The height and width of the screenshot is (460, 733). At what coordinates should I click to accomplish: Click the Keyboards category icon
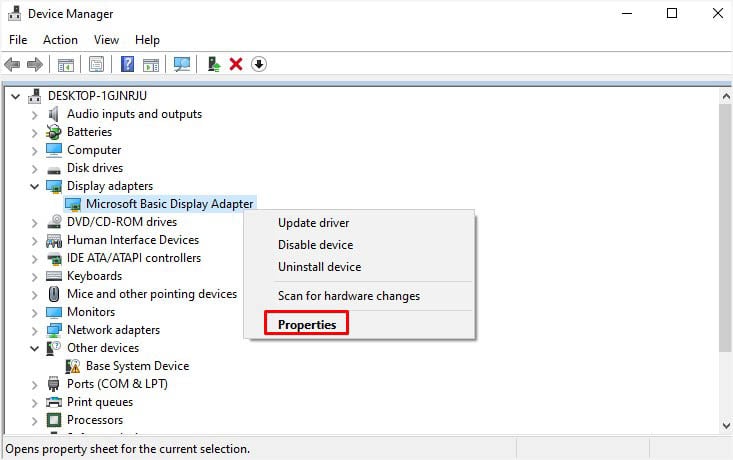click(x=54, y=276)
